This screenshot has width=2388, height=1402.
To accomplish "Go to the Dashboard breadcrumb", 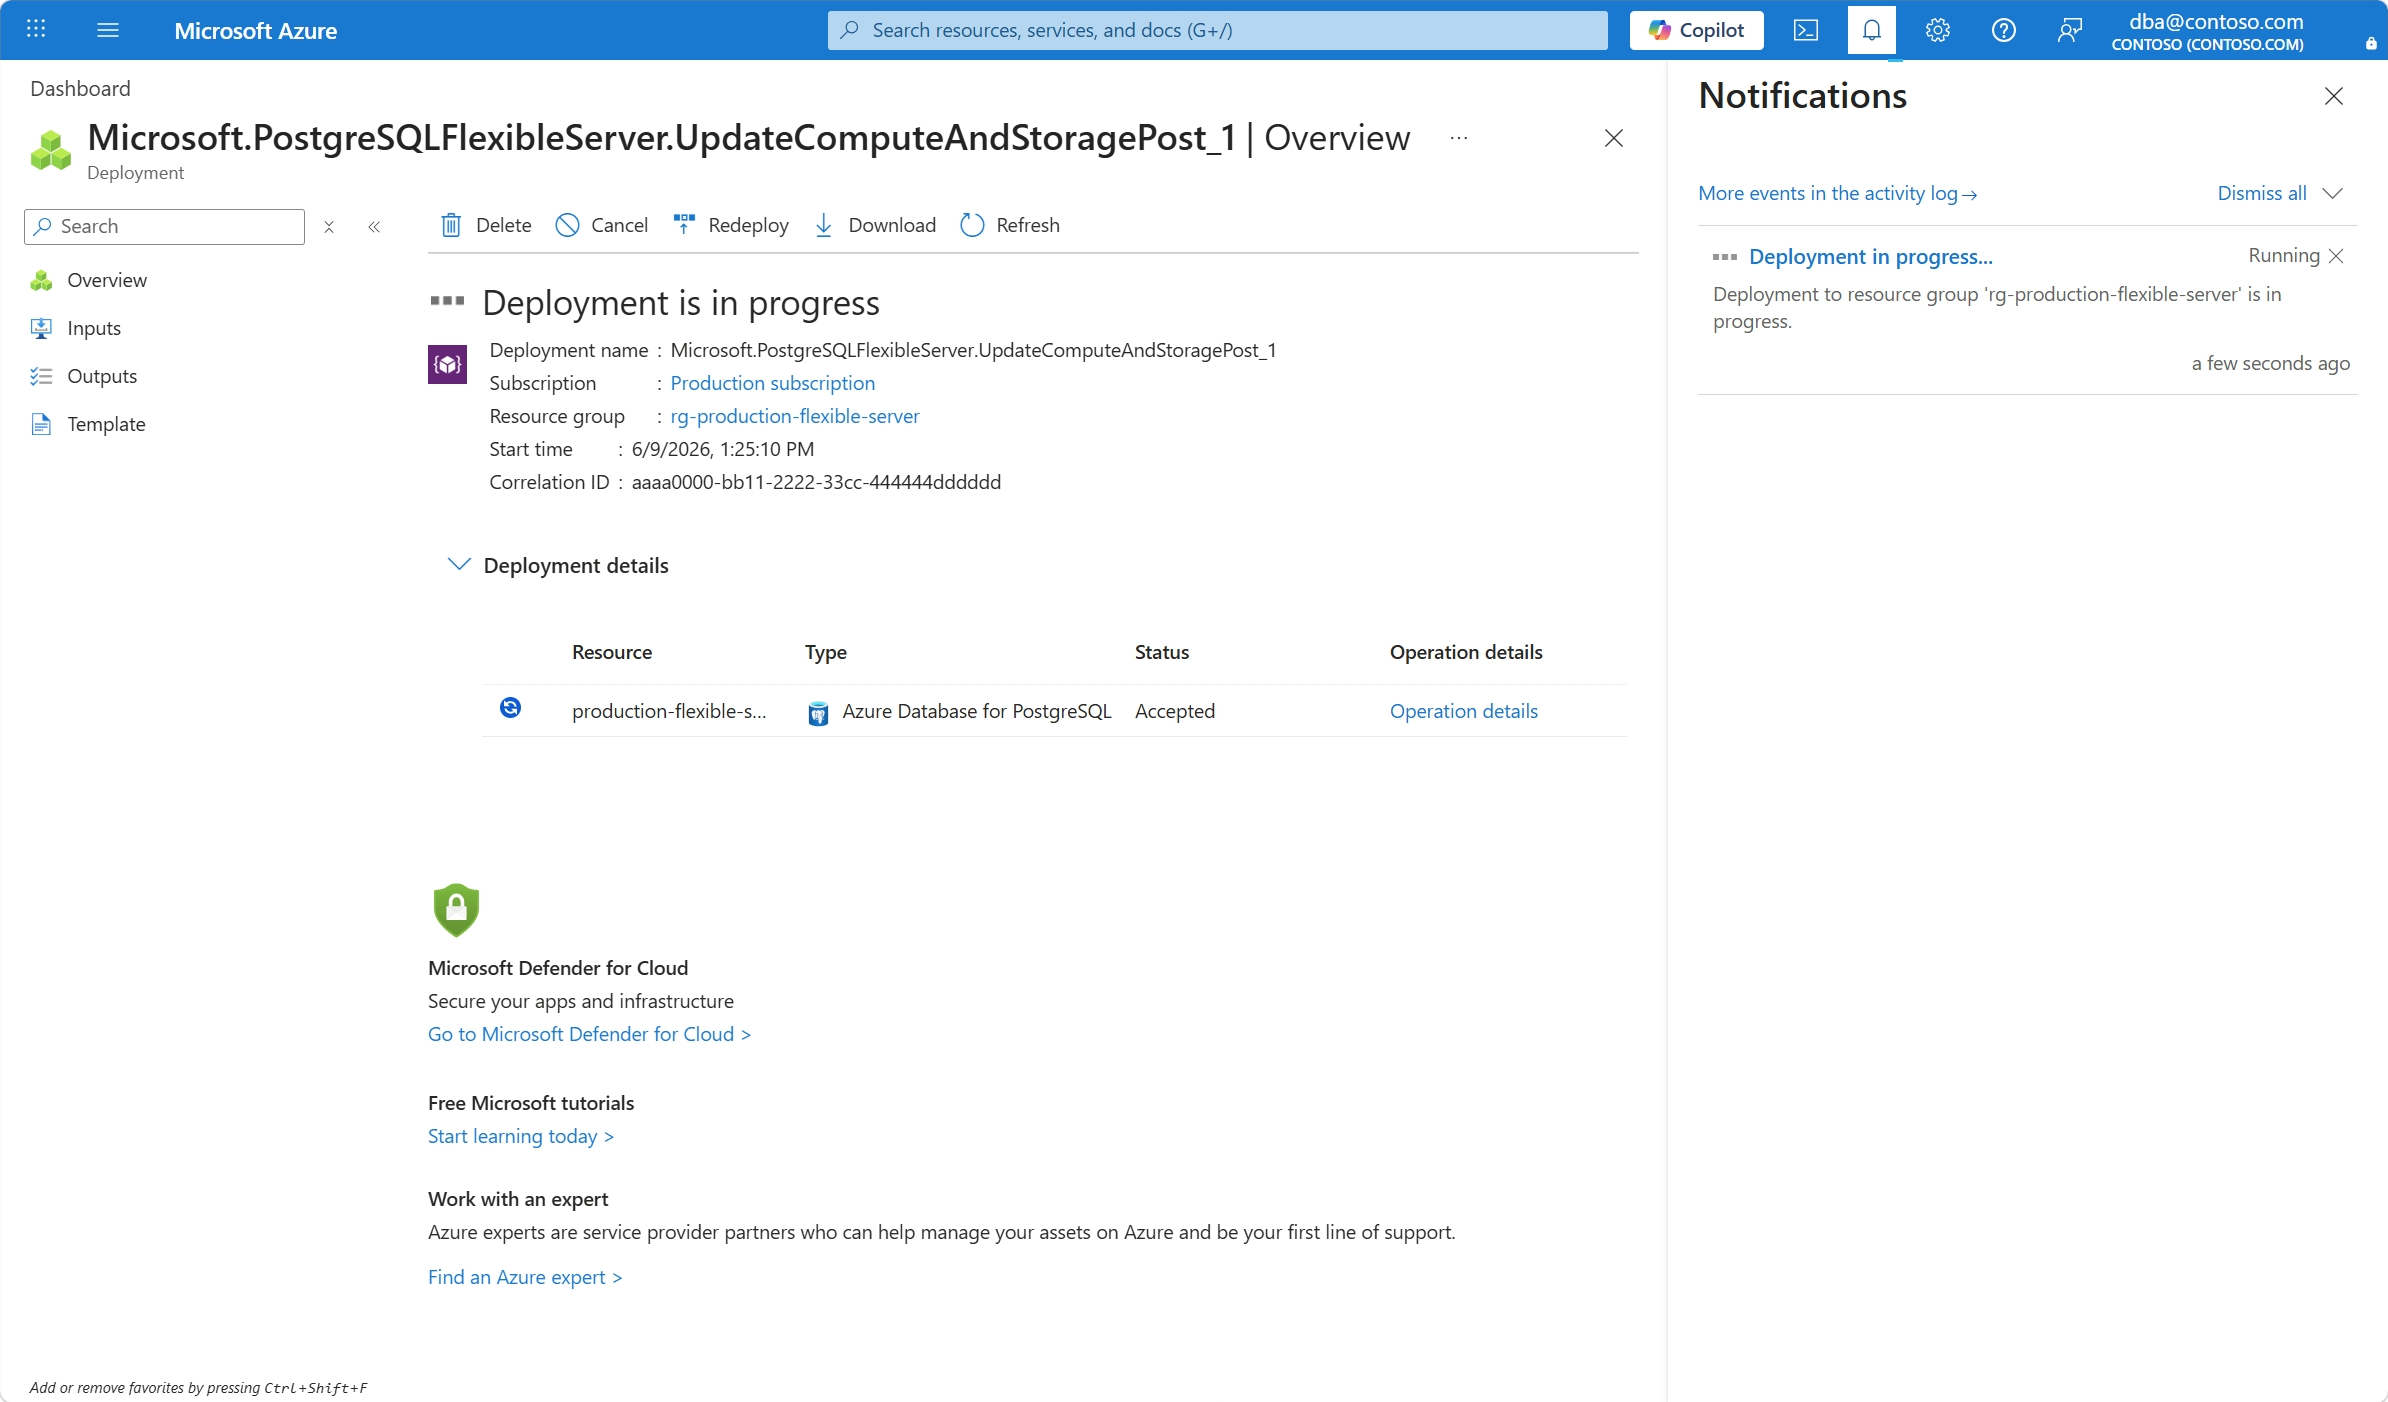I will click(80, 88).
